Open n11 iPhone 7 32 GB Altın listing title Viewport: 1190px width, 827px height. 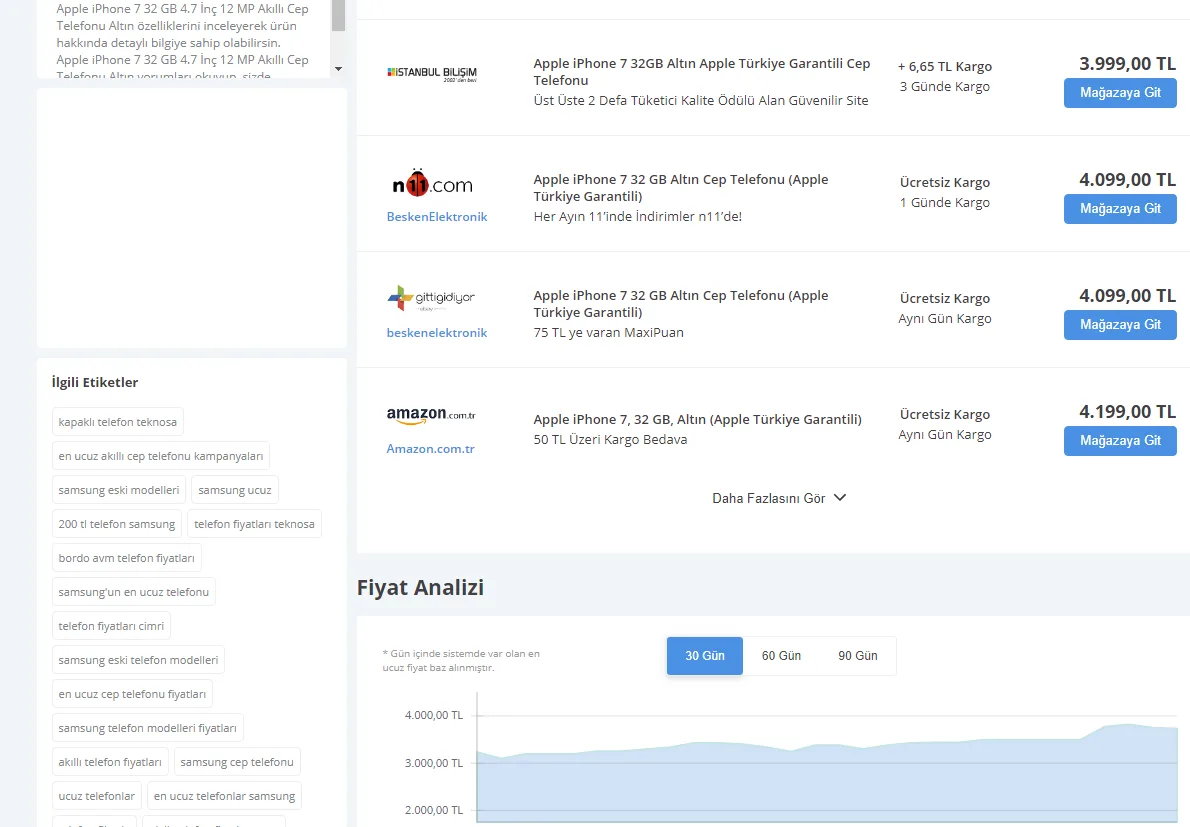pyautogui.click(x=681, y=188)
